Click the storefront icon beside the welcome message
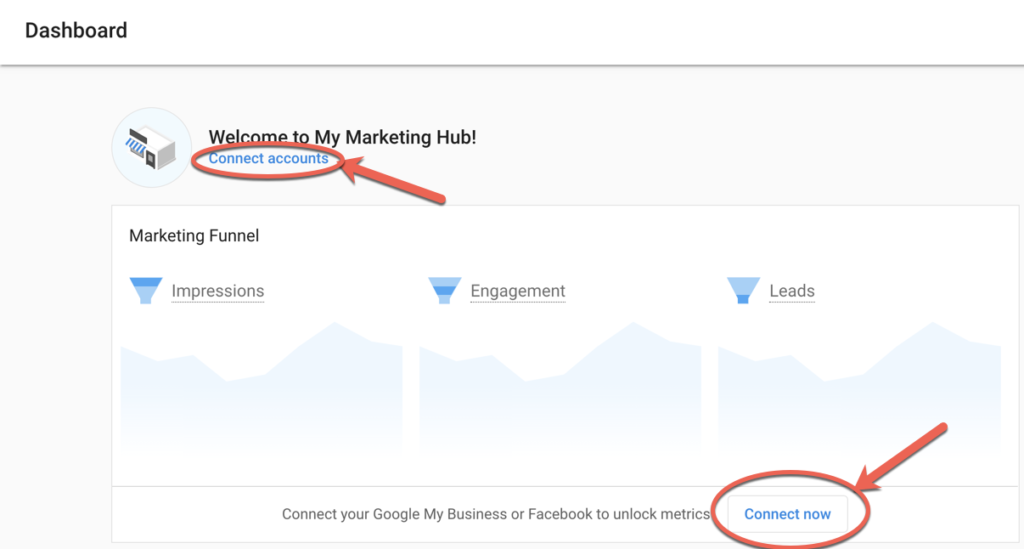 (x=151, y=148)
